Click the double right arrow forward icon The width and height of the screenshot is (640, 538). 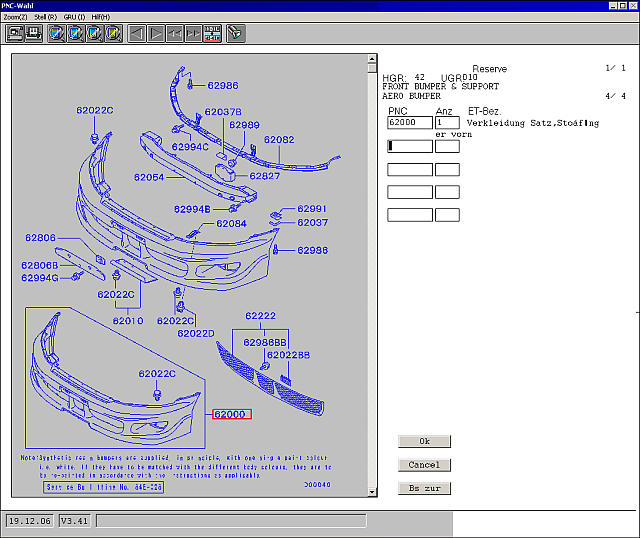193,33
